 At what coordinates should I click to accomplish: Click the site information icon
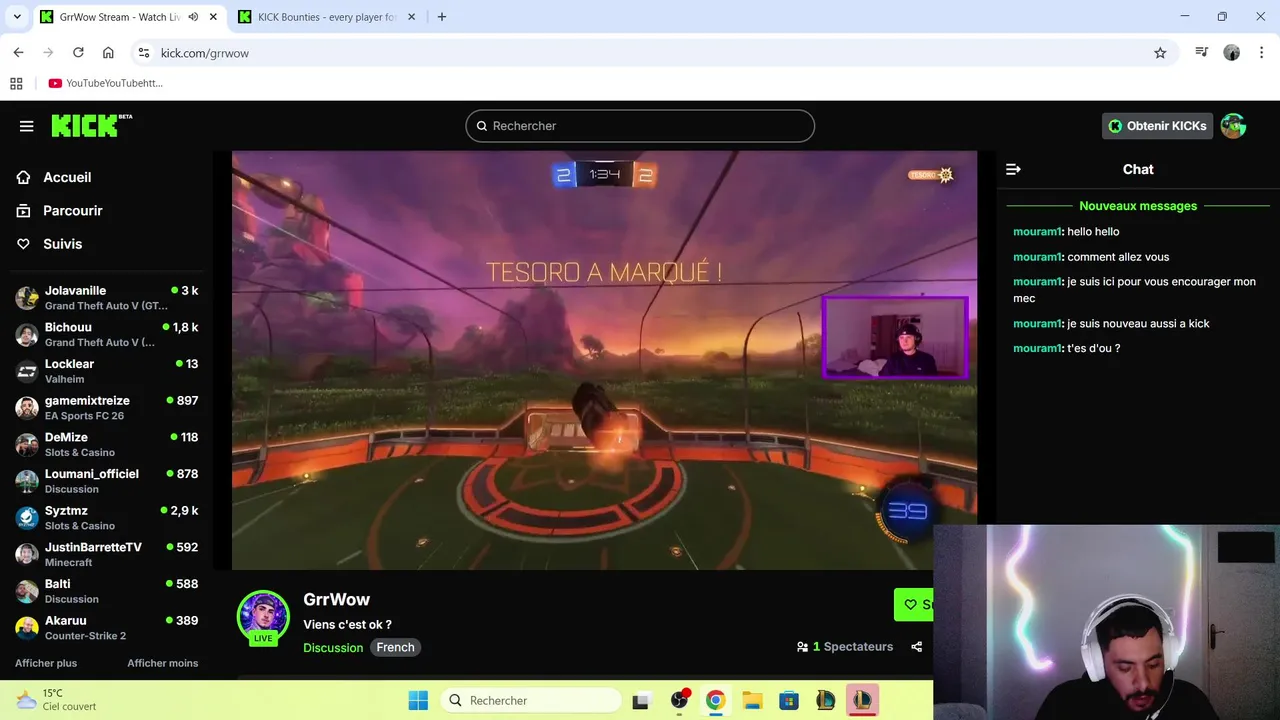tap(143, 53)
